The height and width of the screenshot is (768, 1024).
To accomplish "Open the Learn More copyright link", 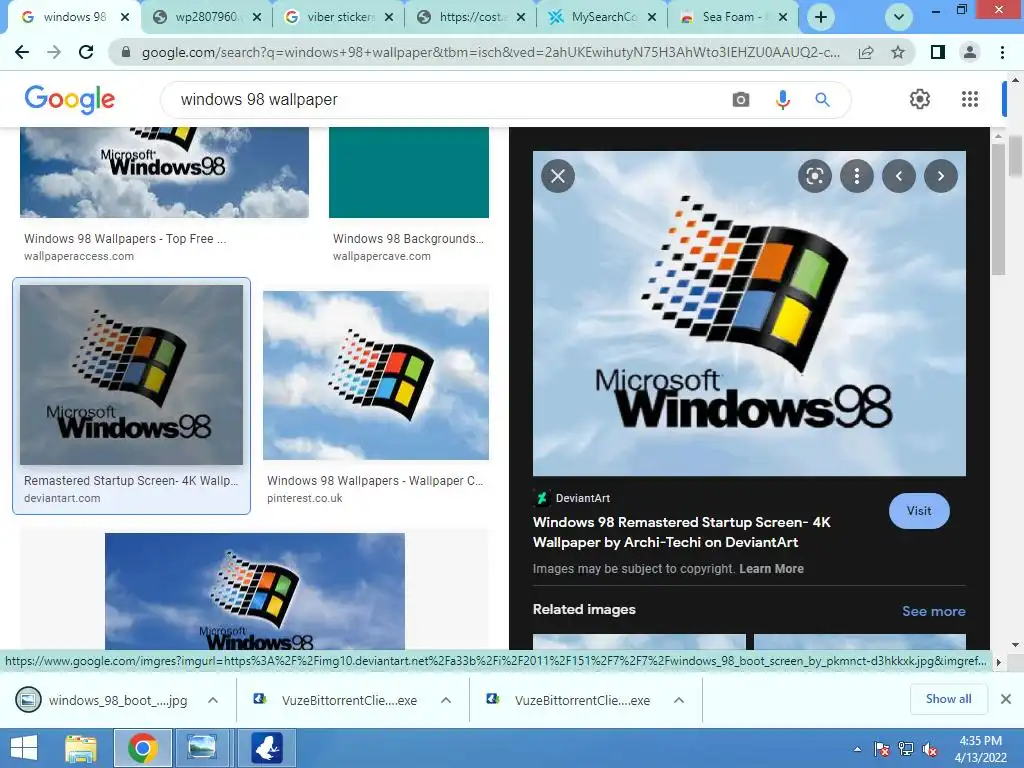I will [771, 569].
